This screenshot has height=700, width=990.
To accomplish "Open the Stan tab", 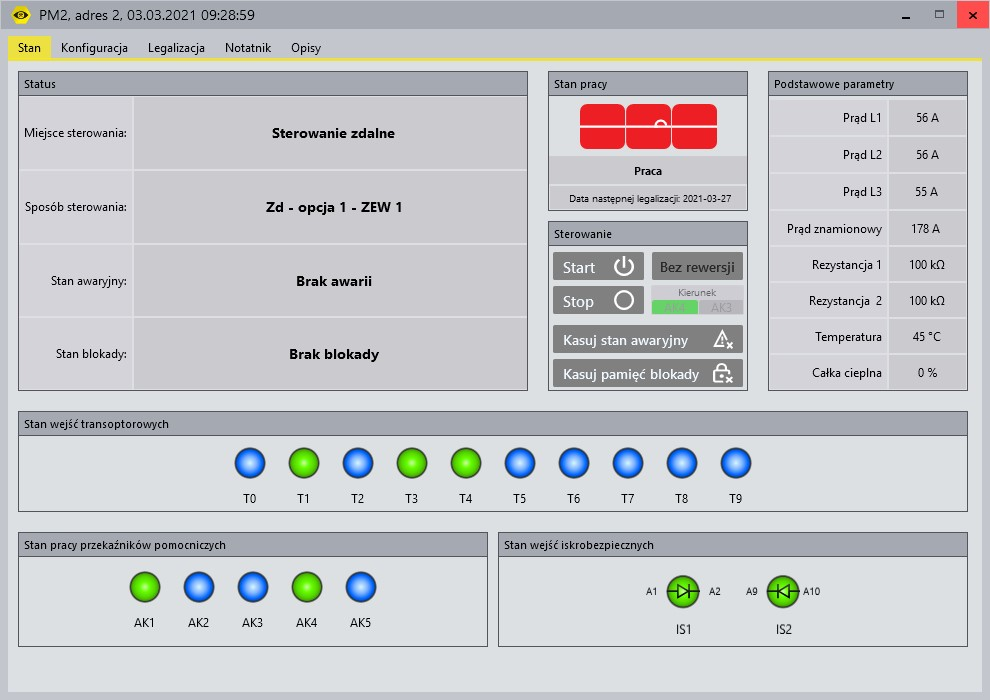I will (29, 48).
